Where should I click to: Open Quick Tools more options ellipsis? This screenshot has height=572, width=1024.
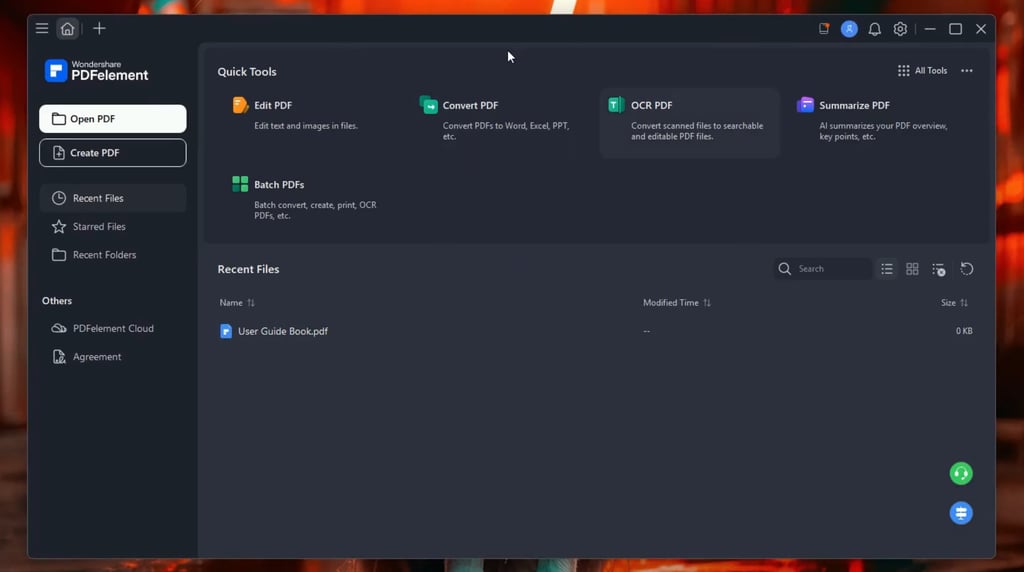[967, 71]
